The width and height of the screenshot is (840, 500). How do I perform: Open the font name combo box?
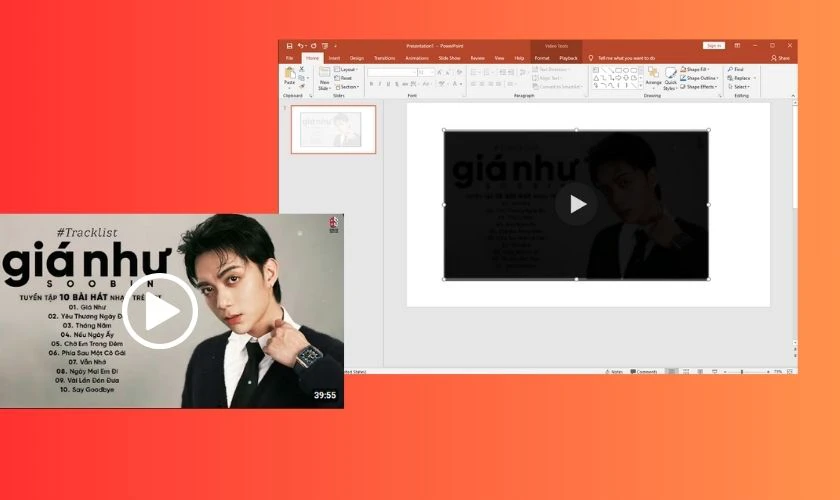392,72
